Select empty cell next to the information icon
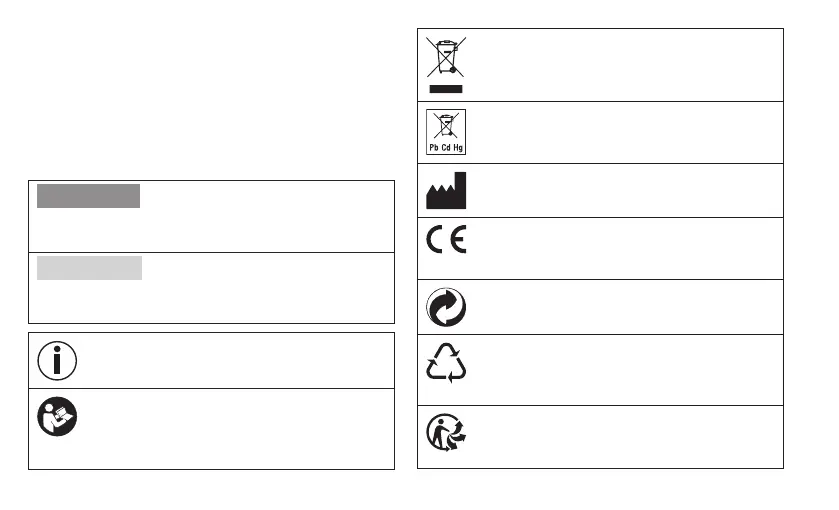The height and width of the screenshot is (510, 839). (x=237, y=361)
